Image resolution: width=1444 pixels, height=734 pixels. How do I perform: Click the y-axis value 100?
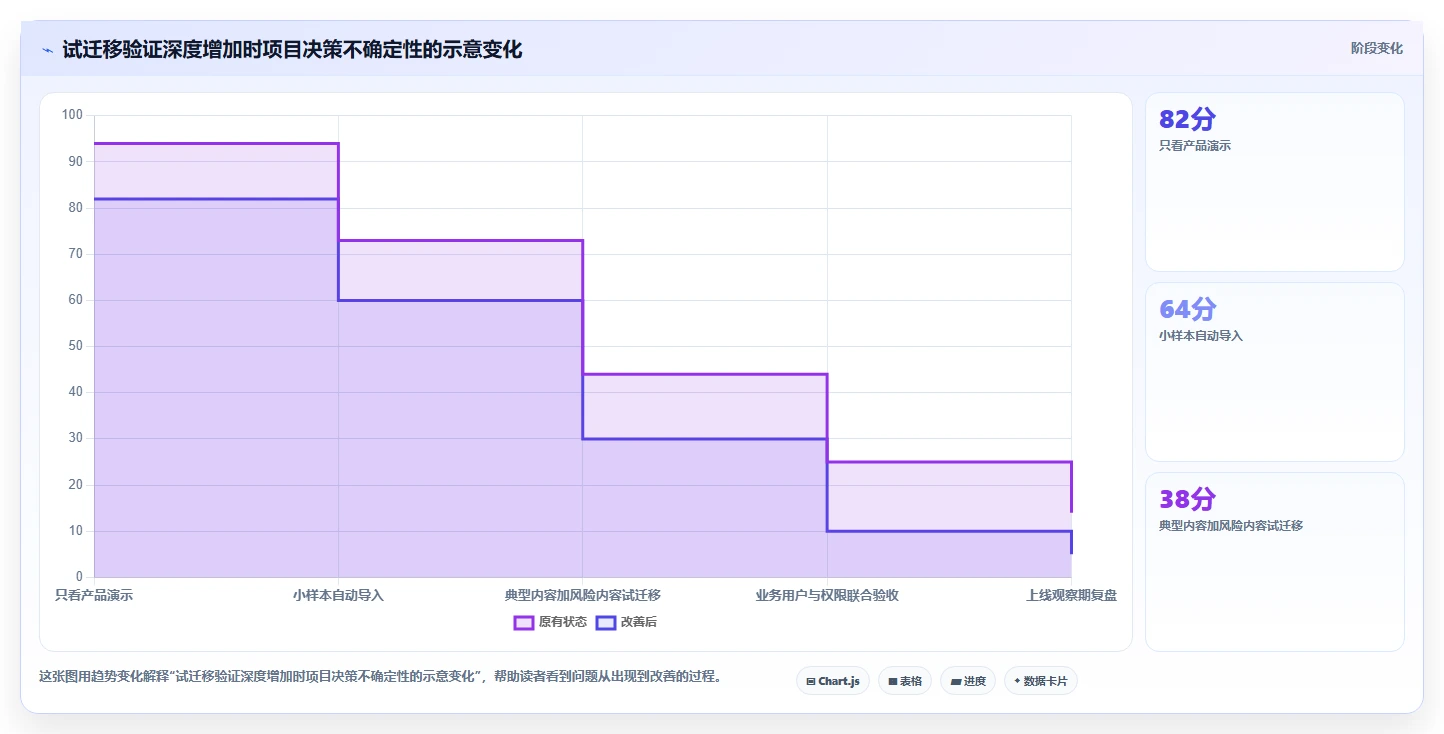(x=72, y=115)
